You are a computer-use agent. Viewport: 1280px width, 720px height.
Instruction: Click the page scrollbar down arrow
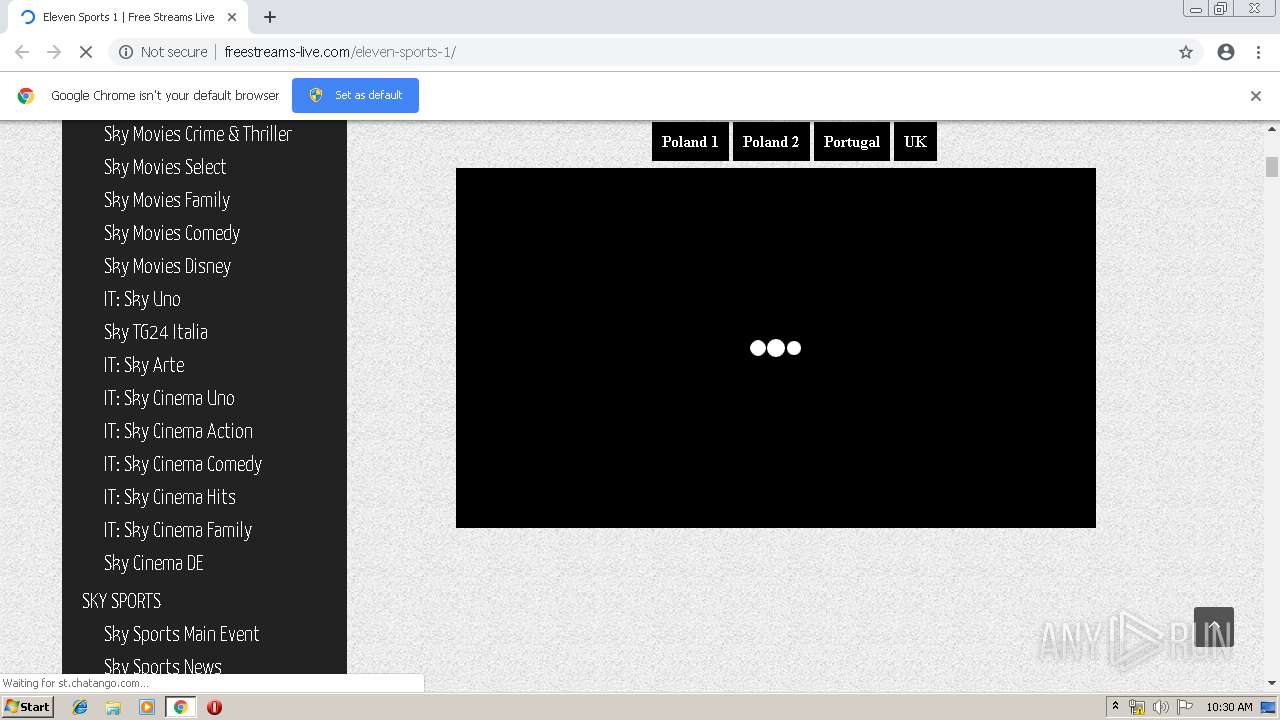(1272, 684)
